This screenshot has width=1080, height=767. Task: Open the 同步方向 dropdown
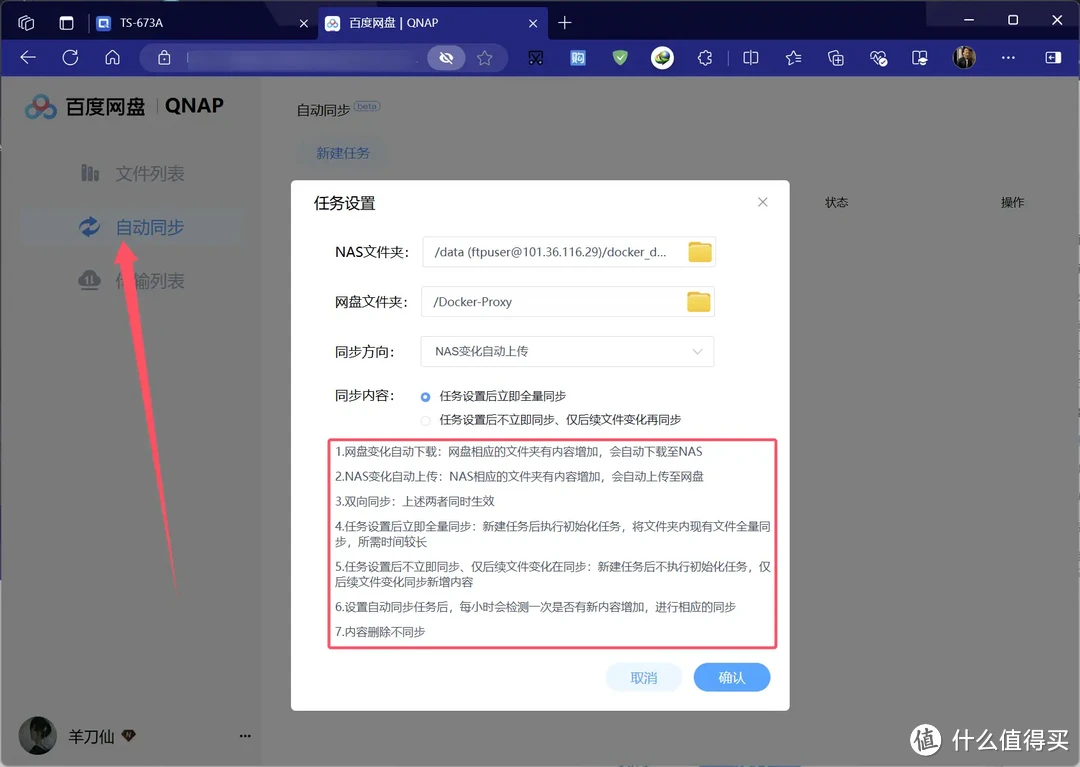pyautogui.click(x=566, y=351)
